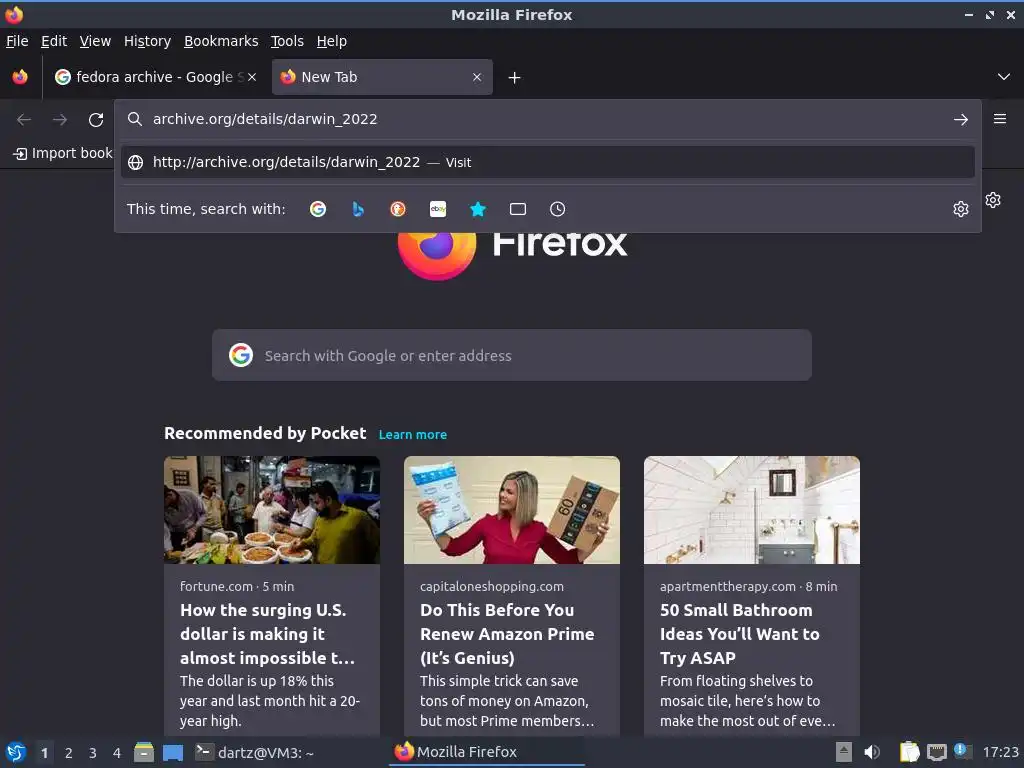Screen dimensions: 1024x768
Task: Go back one page
Action: coord(24,120)
